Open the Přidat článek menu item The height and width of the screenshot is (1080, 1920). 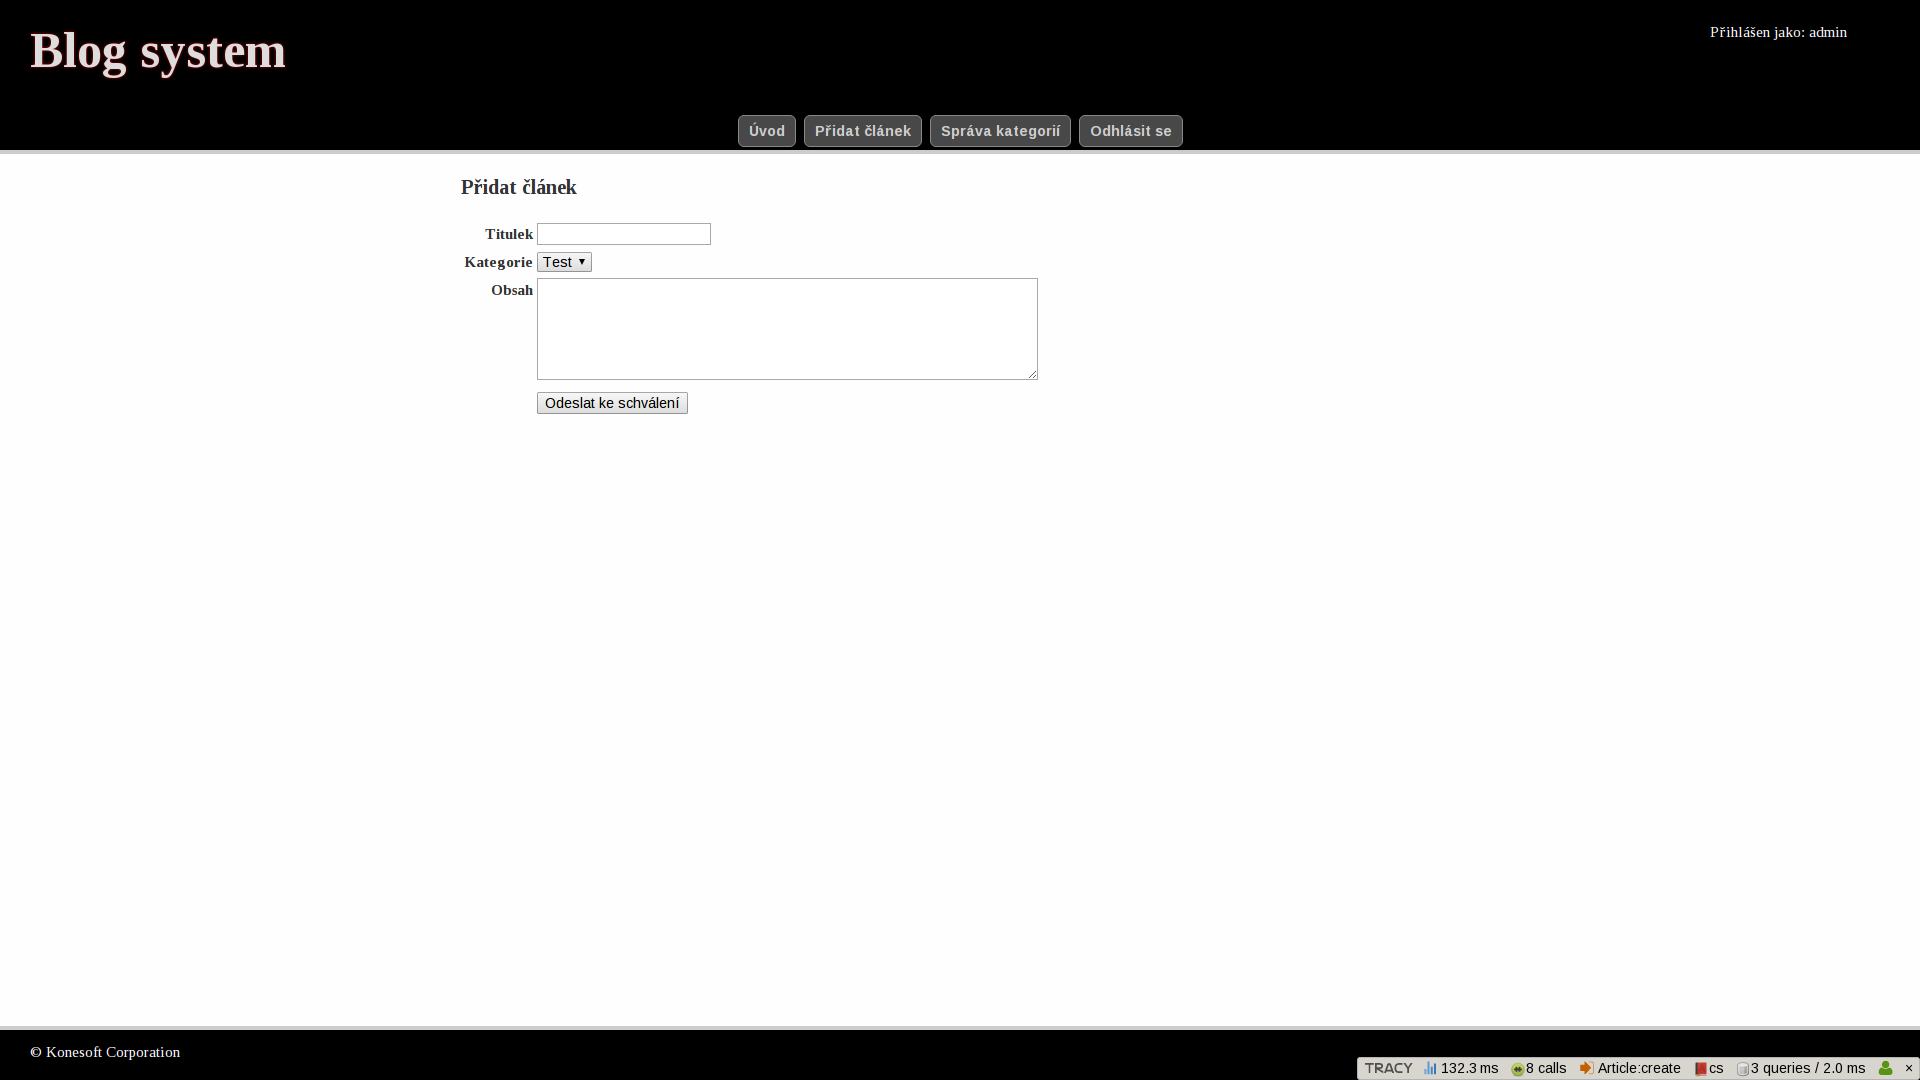click(862, 131)
